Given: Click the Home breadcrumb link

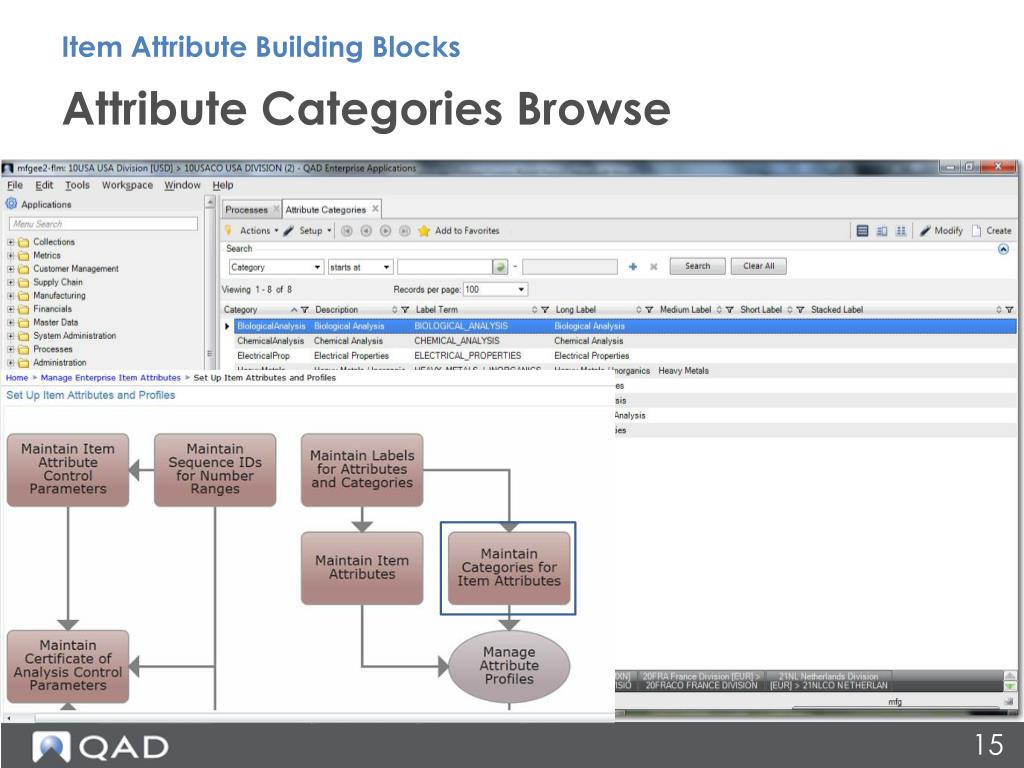Looking at the screenshot, I should pyautogui.click(x=17, y=377).
